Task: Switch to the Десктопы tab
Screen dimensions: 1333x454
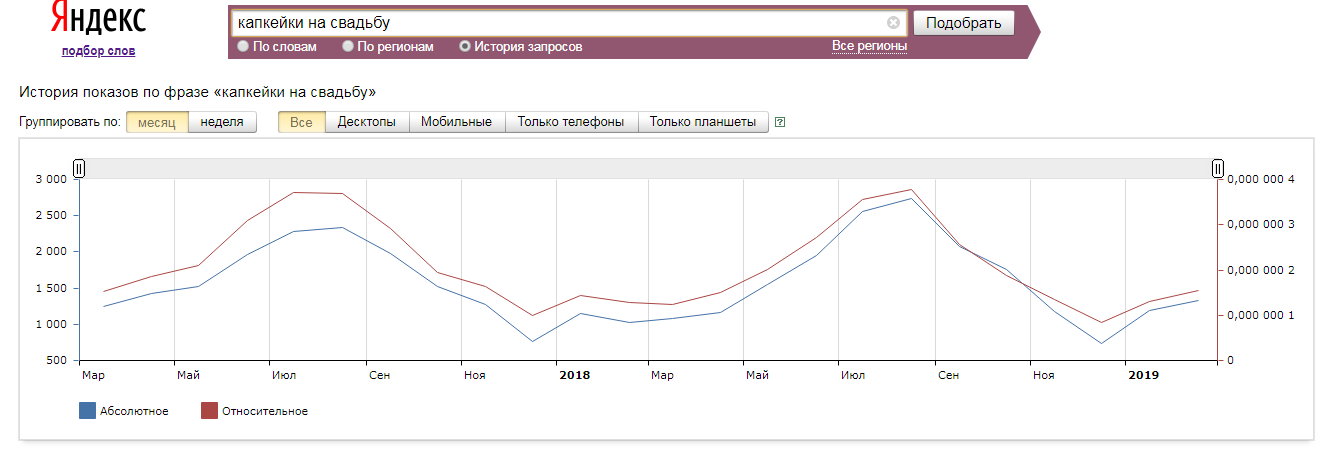Action: click(x=367, y=122)
